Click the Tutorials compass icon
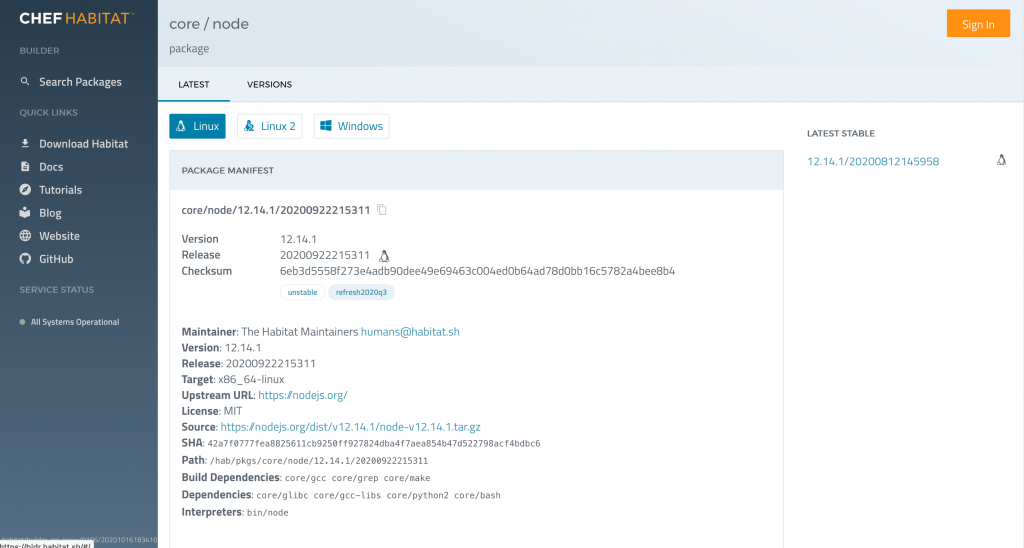Image resolution: width=1024 pixels, height=548 pixels. point(25,189)
